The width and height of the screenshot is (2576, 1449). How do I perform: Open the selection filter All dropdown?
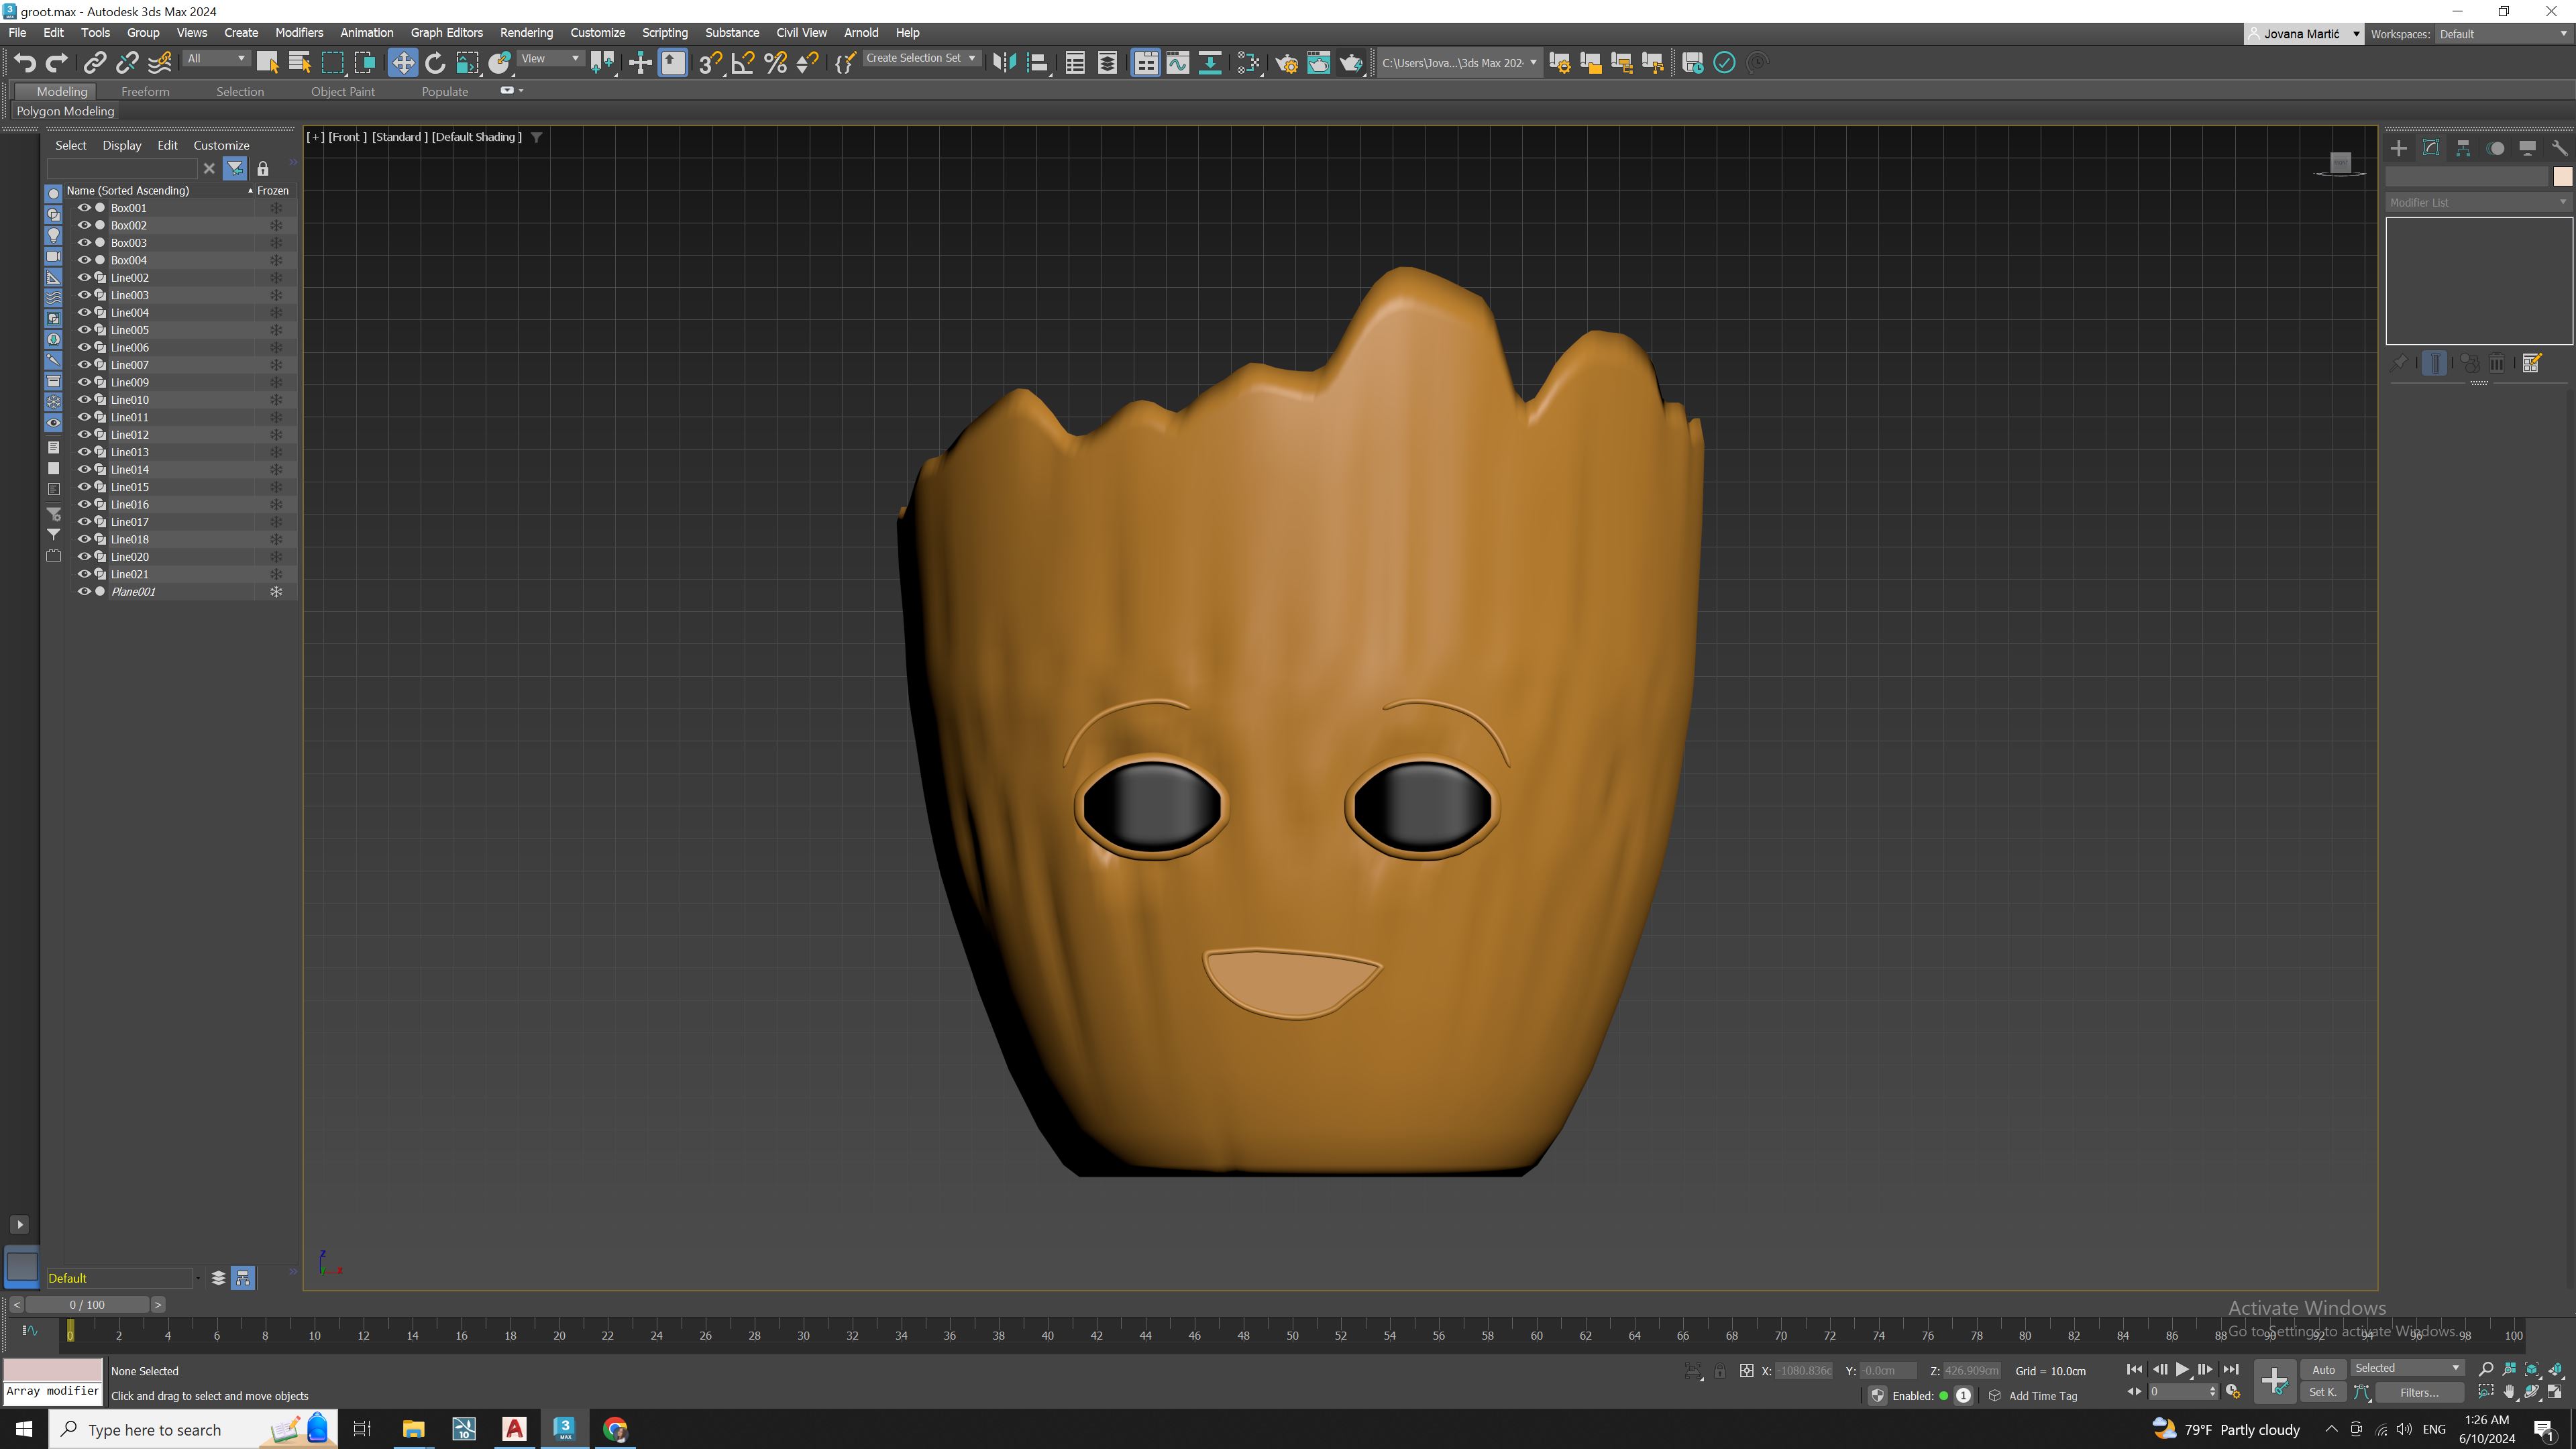coord(216,59)
